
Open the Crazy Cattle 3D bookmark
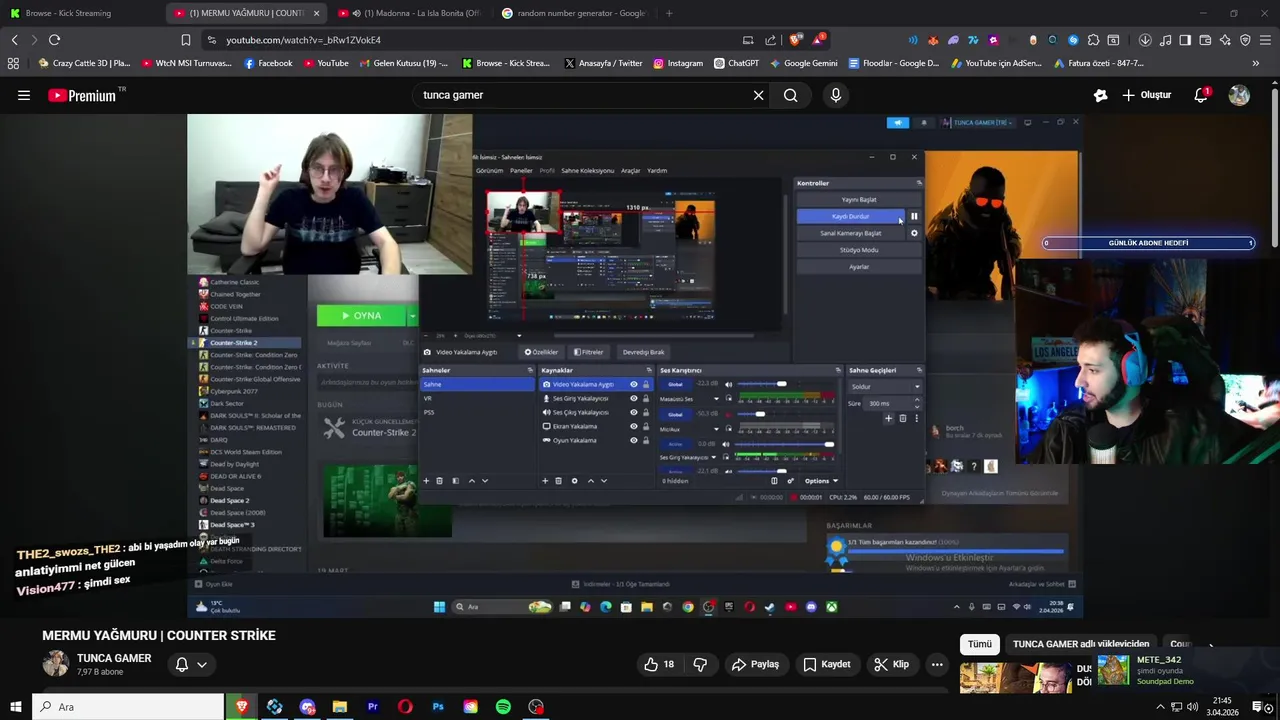click(84, 63)
